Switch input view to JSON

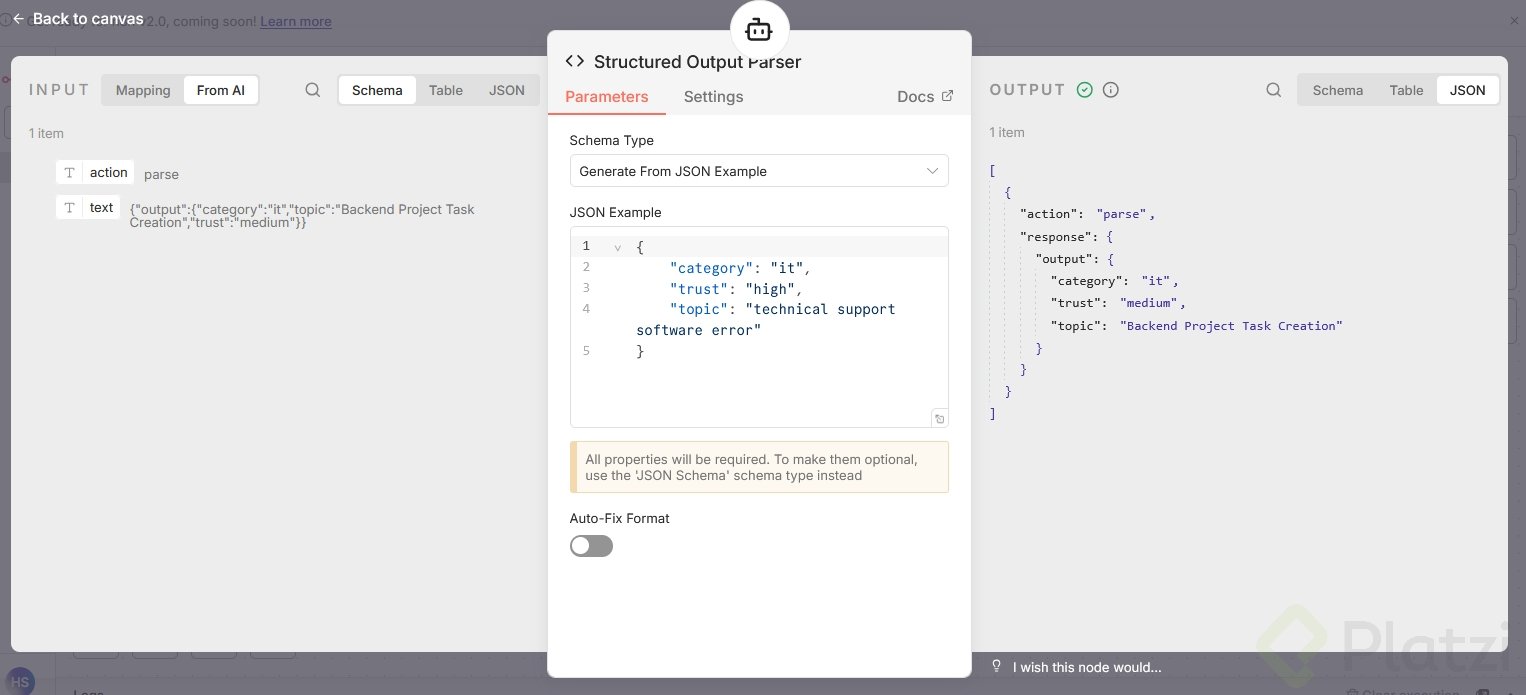point(506,90)
